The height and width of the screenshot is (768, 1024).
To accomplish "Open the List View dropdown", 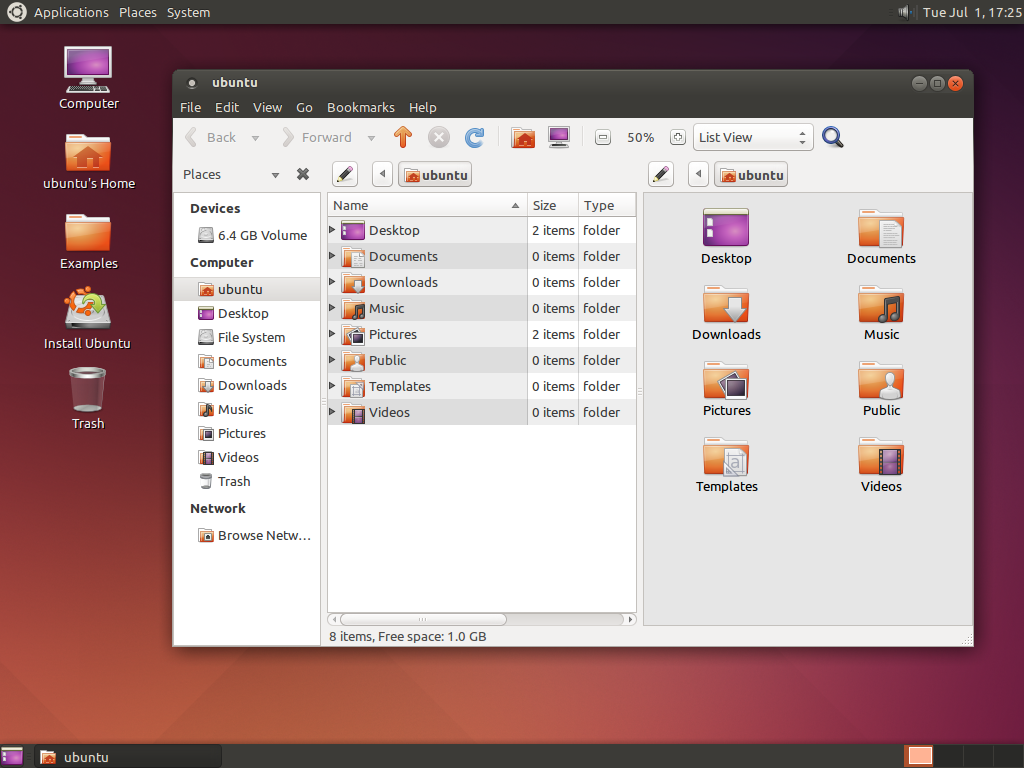I will [752, 137].
